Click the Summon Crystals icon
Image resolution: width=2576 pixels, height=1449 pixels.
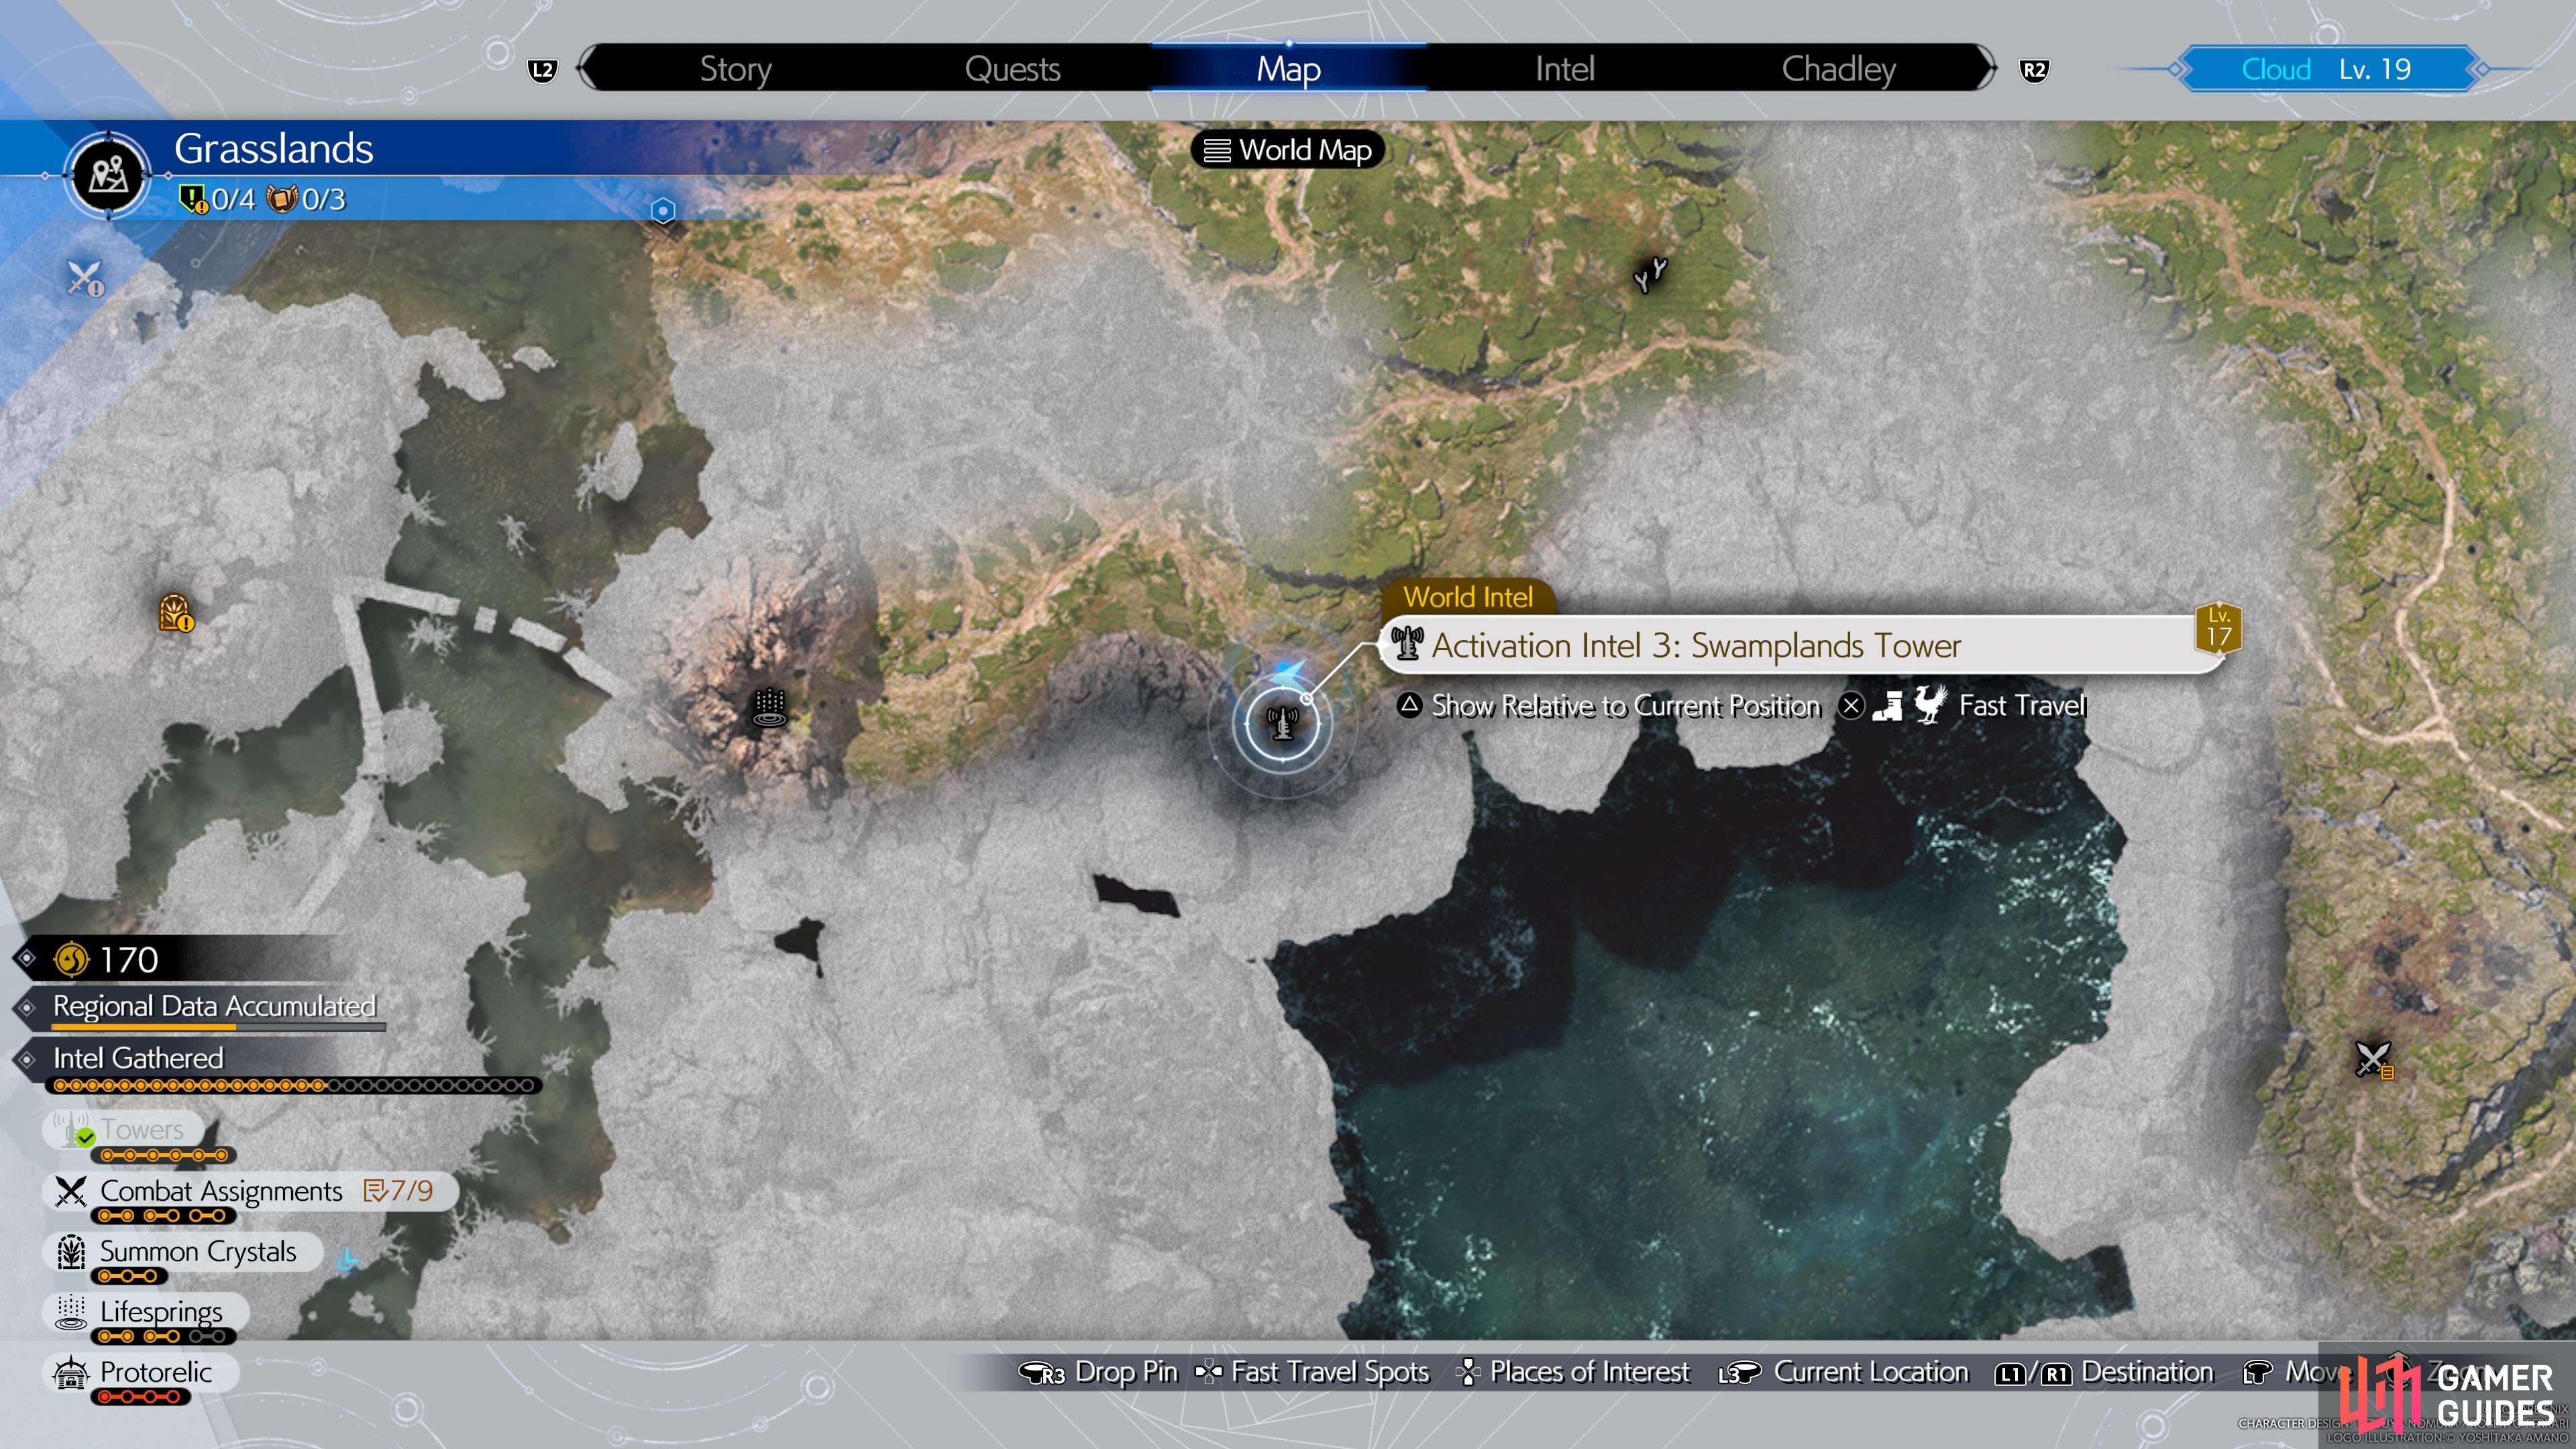pyautogui.click(x=70, y=1252)
